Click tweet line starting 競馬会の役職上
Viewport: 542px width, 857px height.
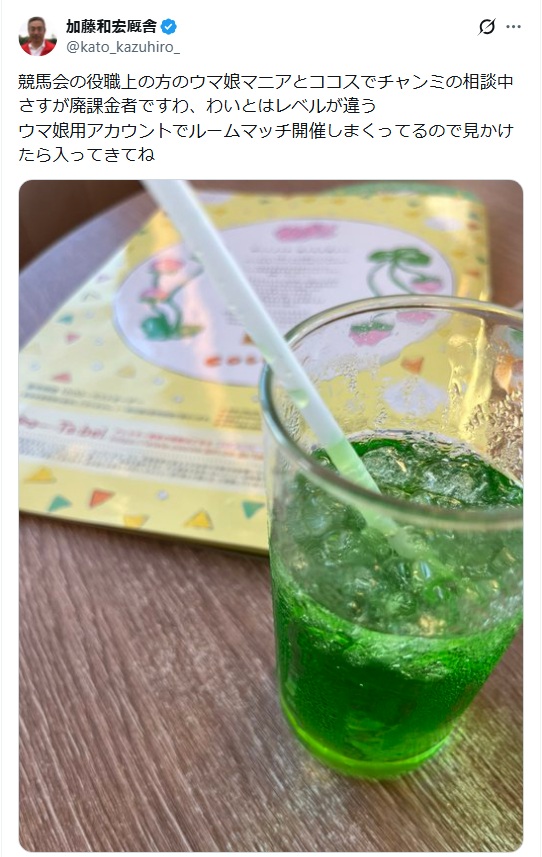[x=266, y=81]
